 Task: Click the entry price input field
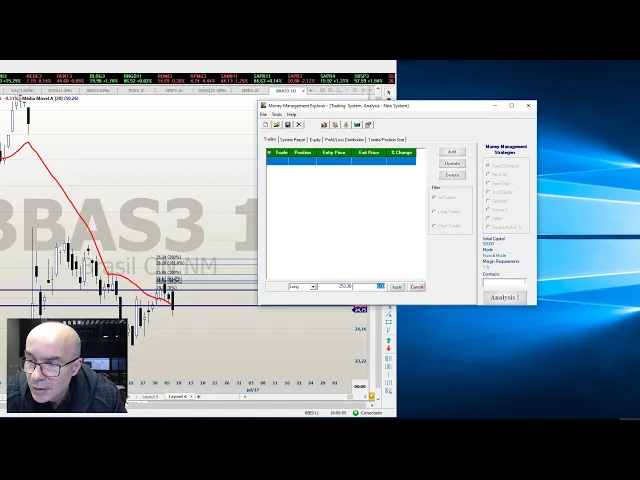(x=335, y=287)
